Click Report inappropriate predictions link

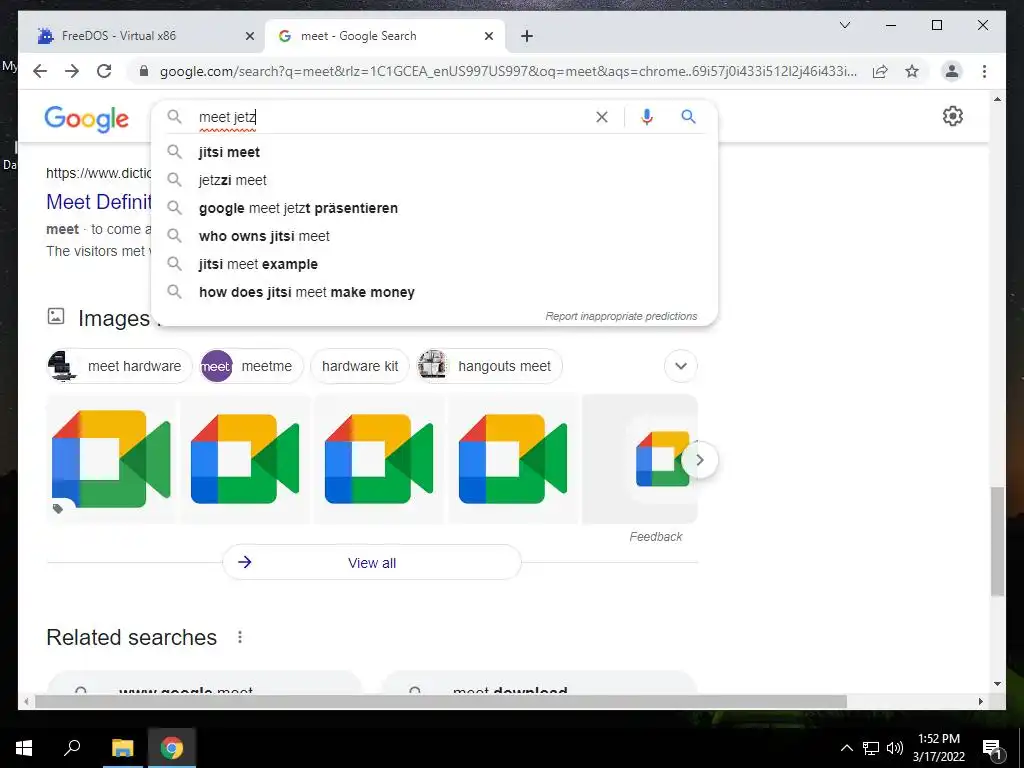point(621,316)
